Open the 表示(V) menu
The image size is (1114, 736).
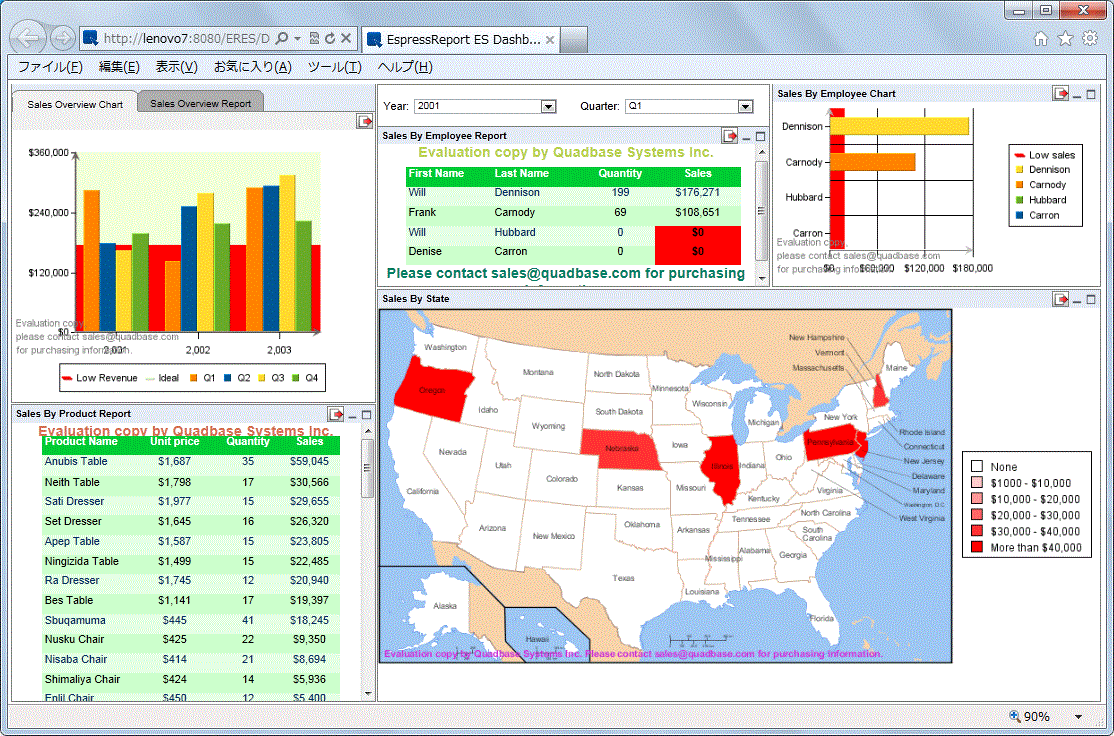pos(176,67)
